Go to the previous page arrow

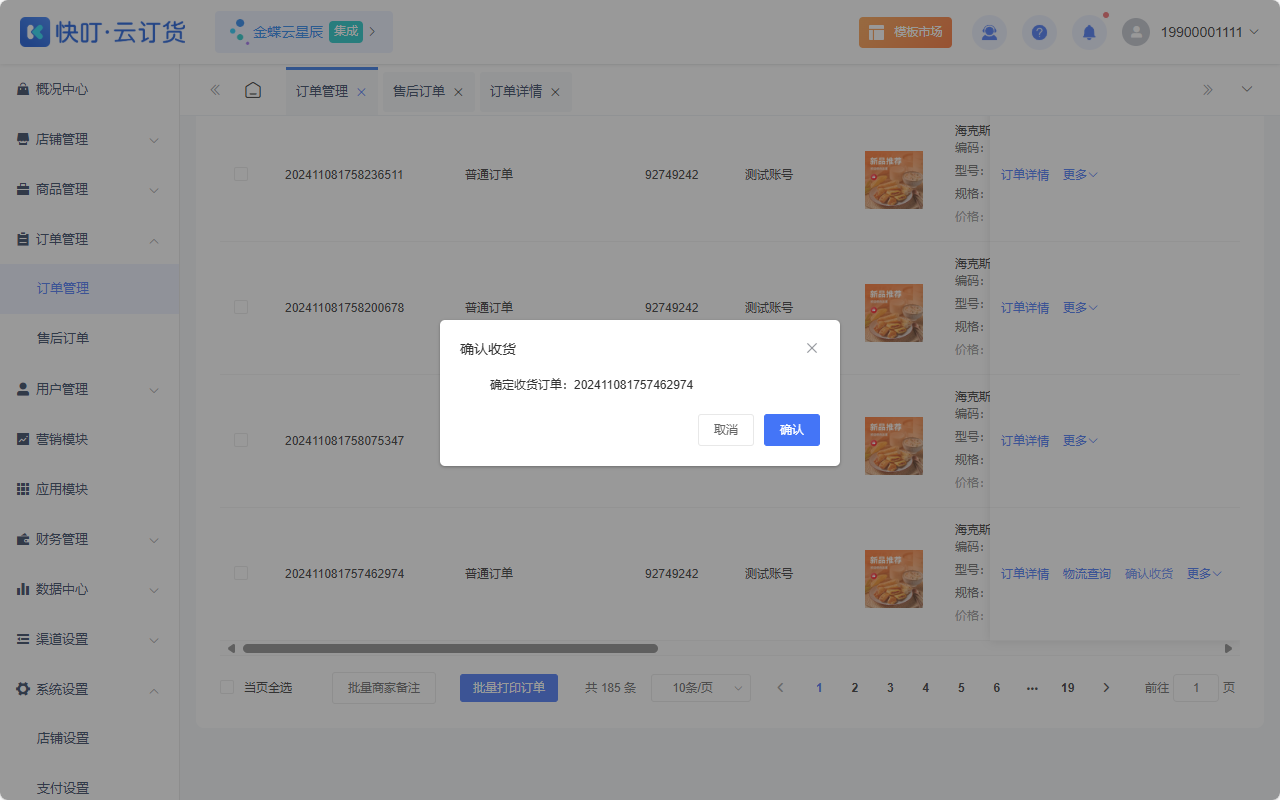click(x=781, y=688)
